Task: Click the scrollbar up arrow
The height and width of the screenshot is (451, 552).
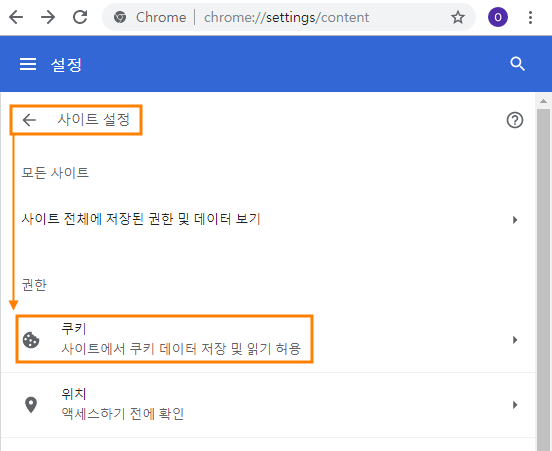Action: coord(544,101)
